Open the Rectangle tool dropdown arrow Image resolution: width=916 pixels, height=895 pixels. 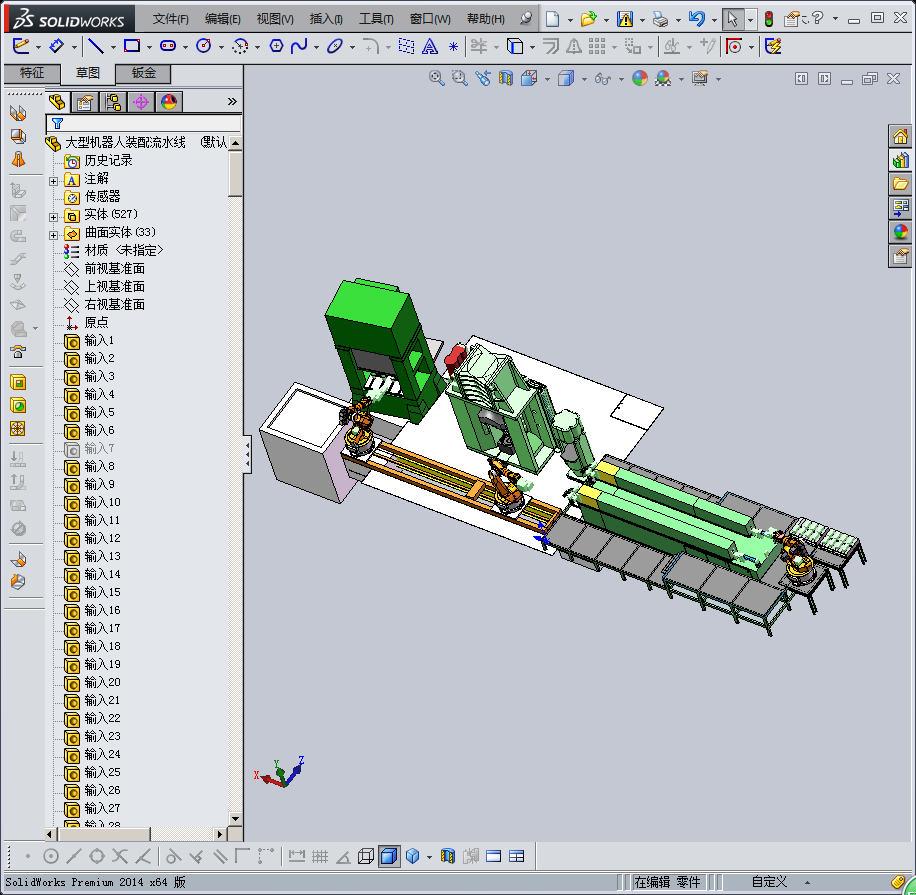149,47
